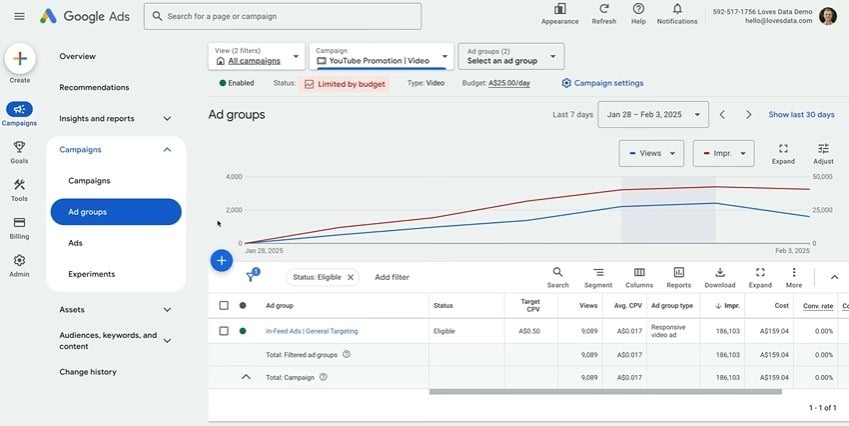
Task: Edit the A$25.00/day budget
Action: [509, 83]
